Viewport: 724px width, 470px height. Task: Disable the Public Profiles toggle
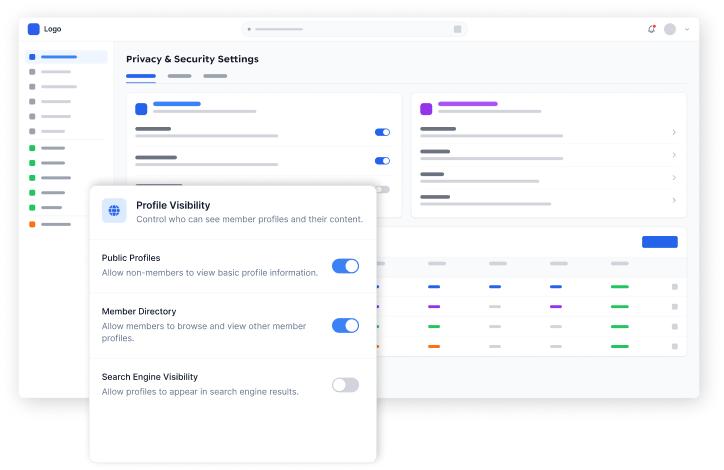tap(345, 266)
